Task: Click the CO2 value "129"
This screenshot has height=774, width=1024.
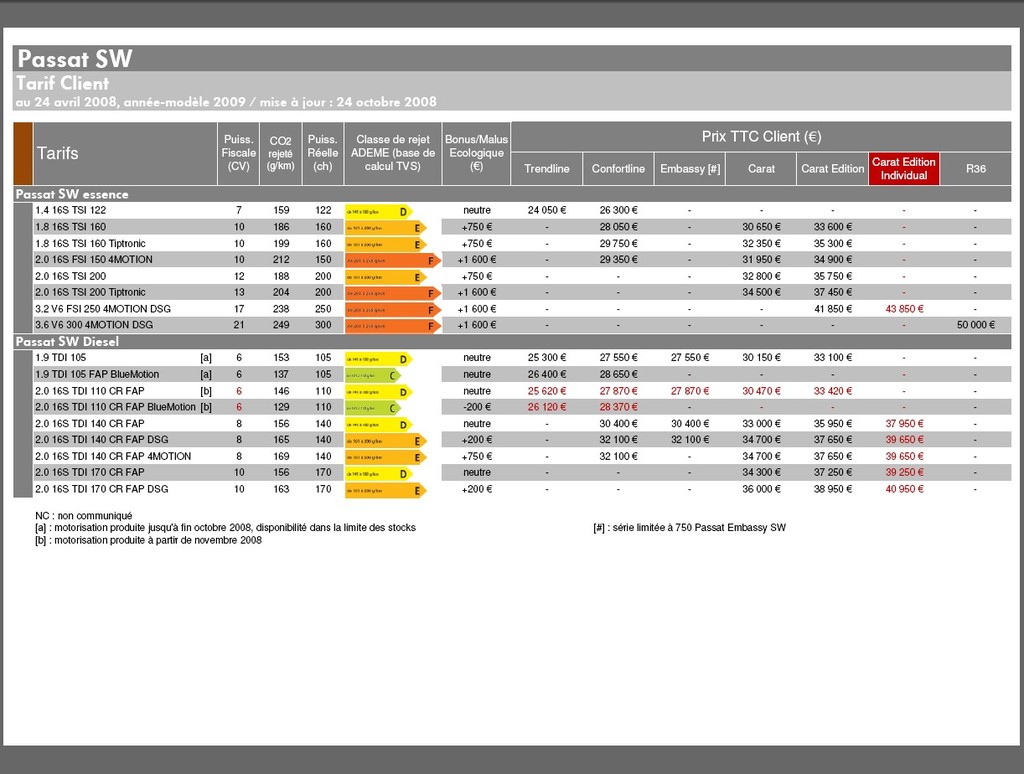Action: 281,407
